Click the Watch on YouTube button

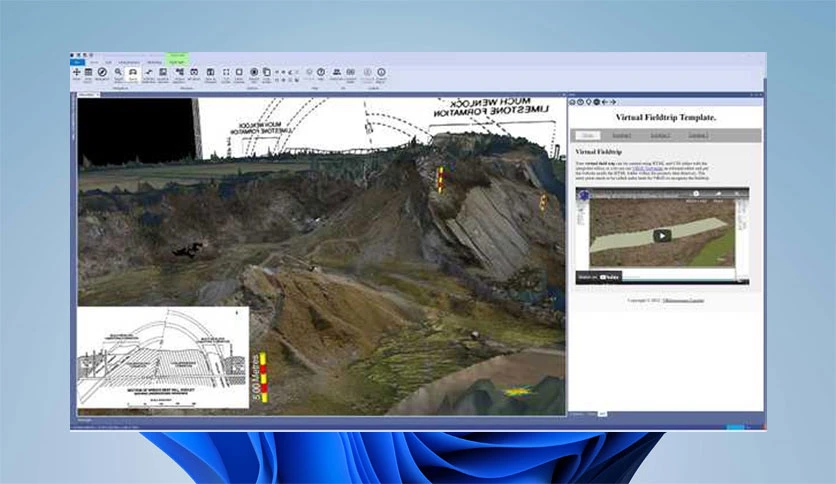click(x=599, y=277)
